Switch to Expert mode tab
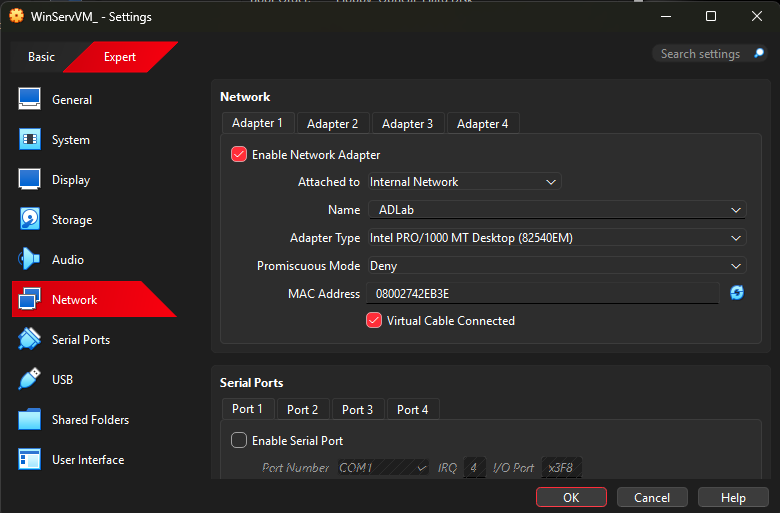Image resolution: width=780 pixels, height=513 pixels. (x=119, y=57)
